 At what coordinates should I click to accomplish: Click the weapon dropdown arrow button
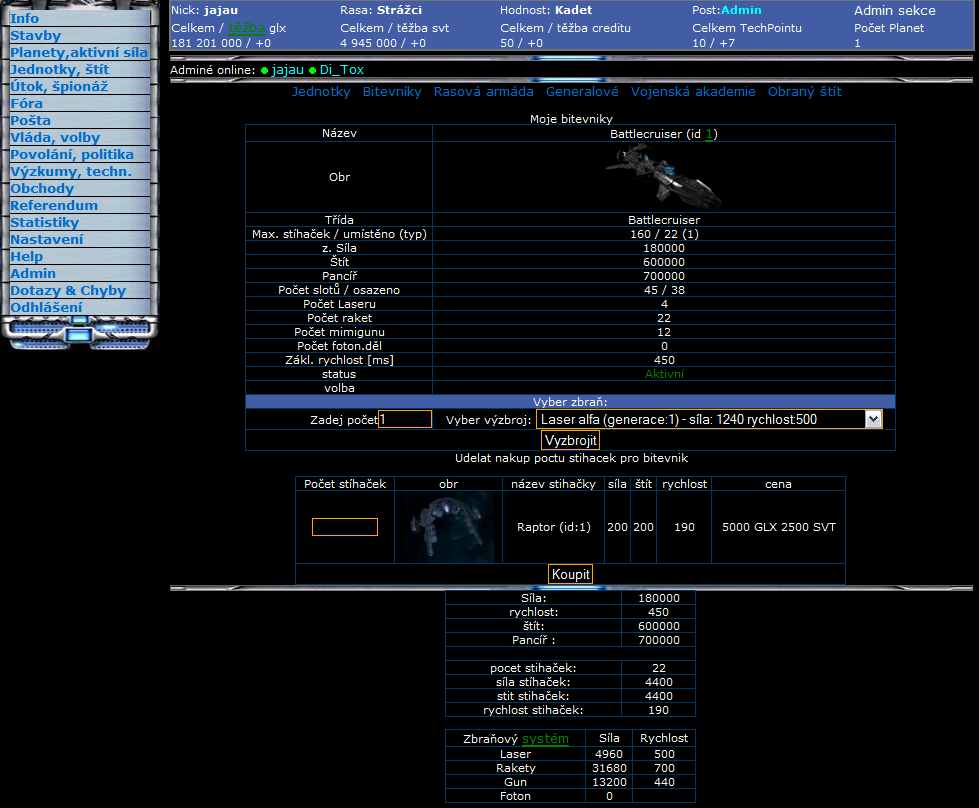pos(873,420)
